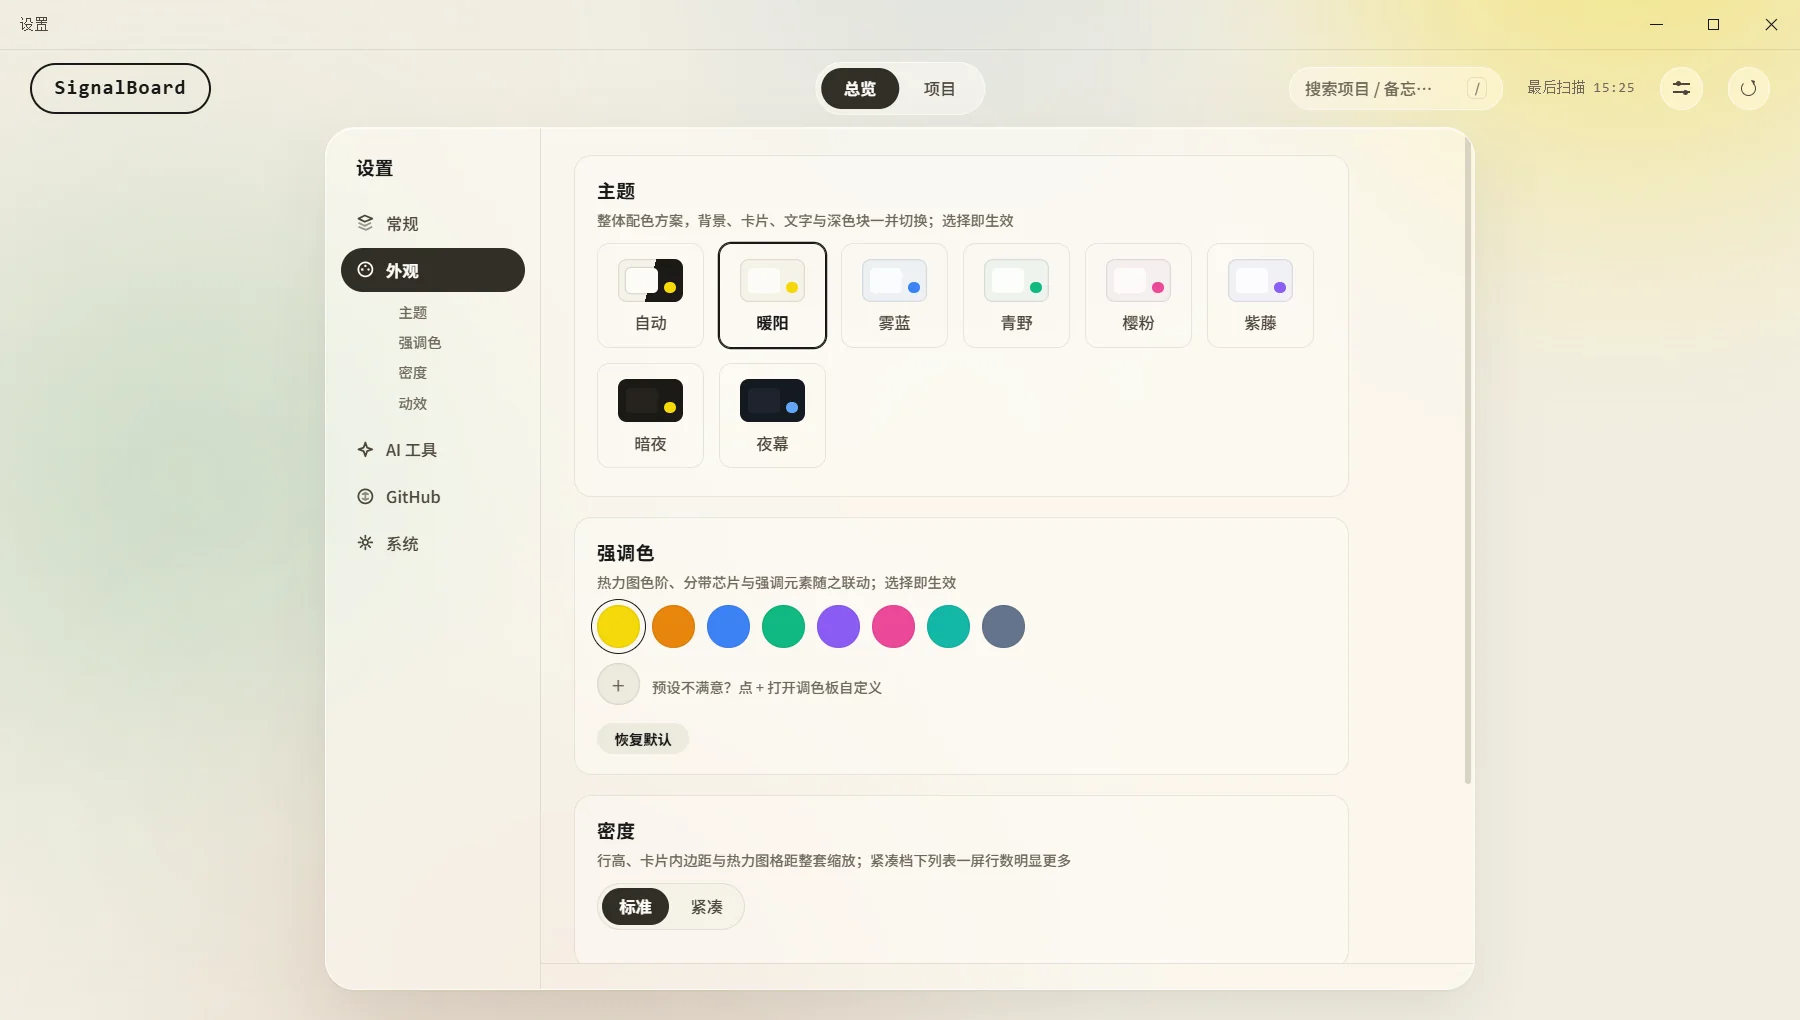The width and height of the screenshot is (1800, 1020).
Task: Pick the green accent color
Action: click(784, 627)
